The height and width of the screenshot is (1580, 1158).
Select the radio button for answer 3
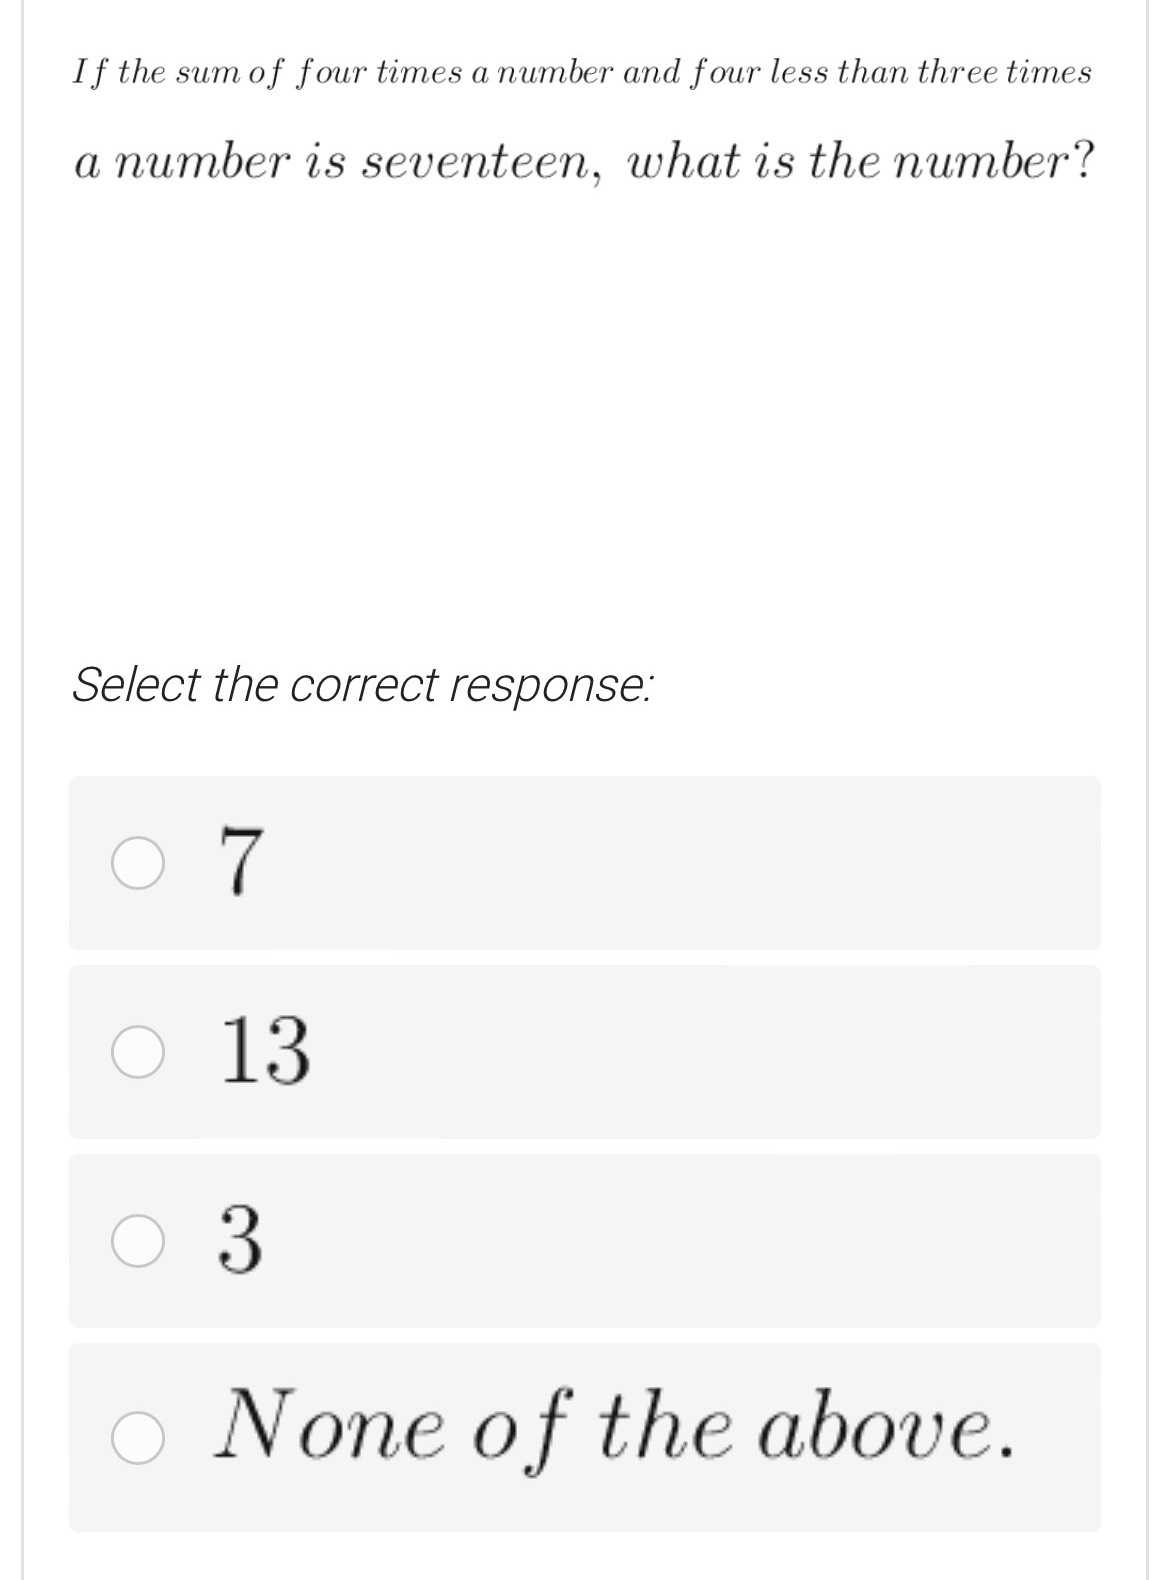tap(136, 1241)
